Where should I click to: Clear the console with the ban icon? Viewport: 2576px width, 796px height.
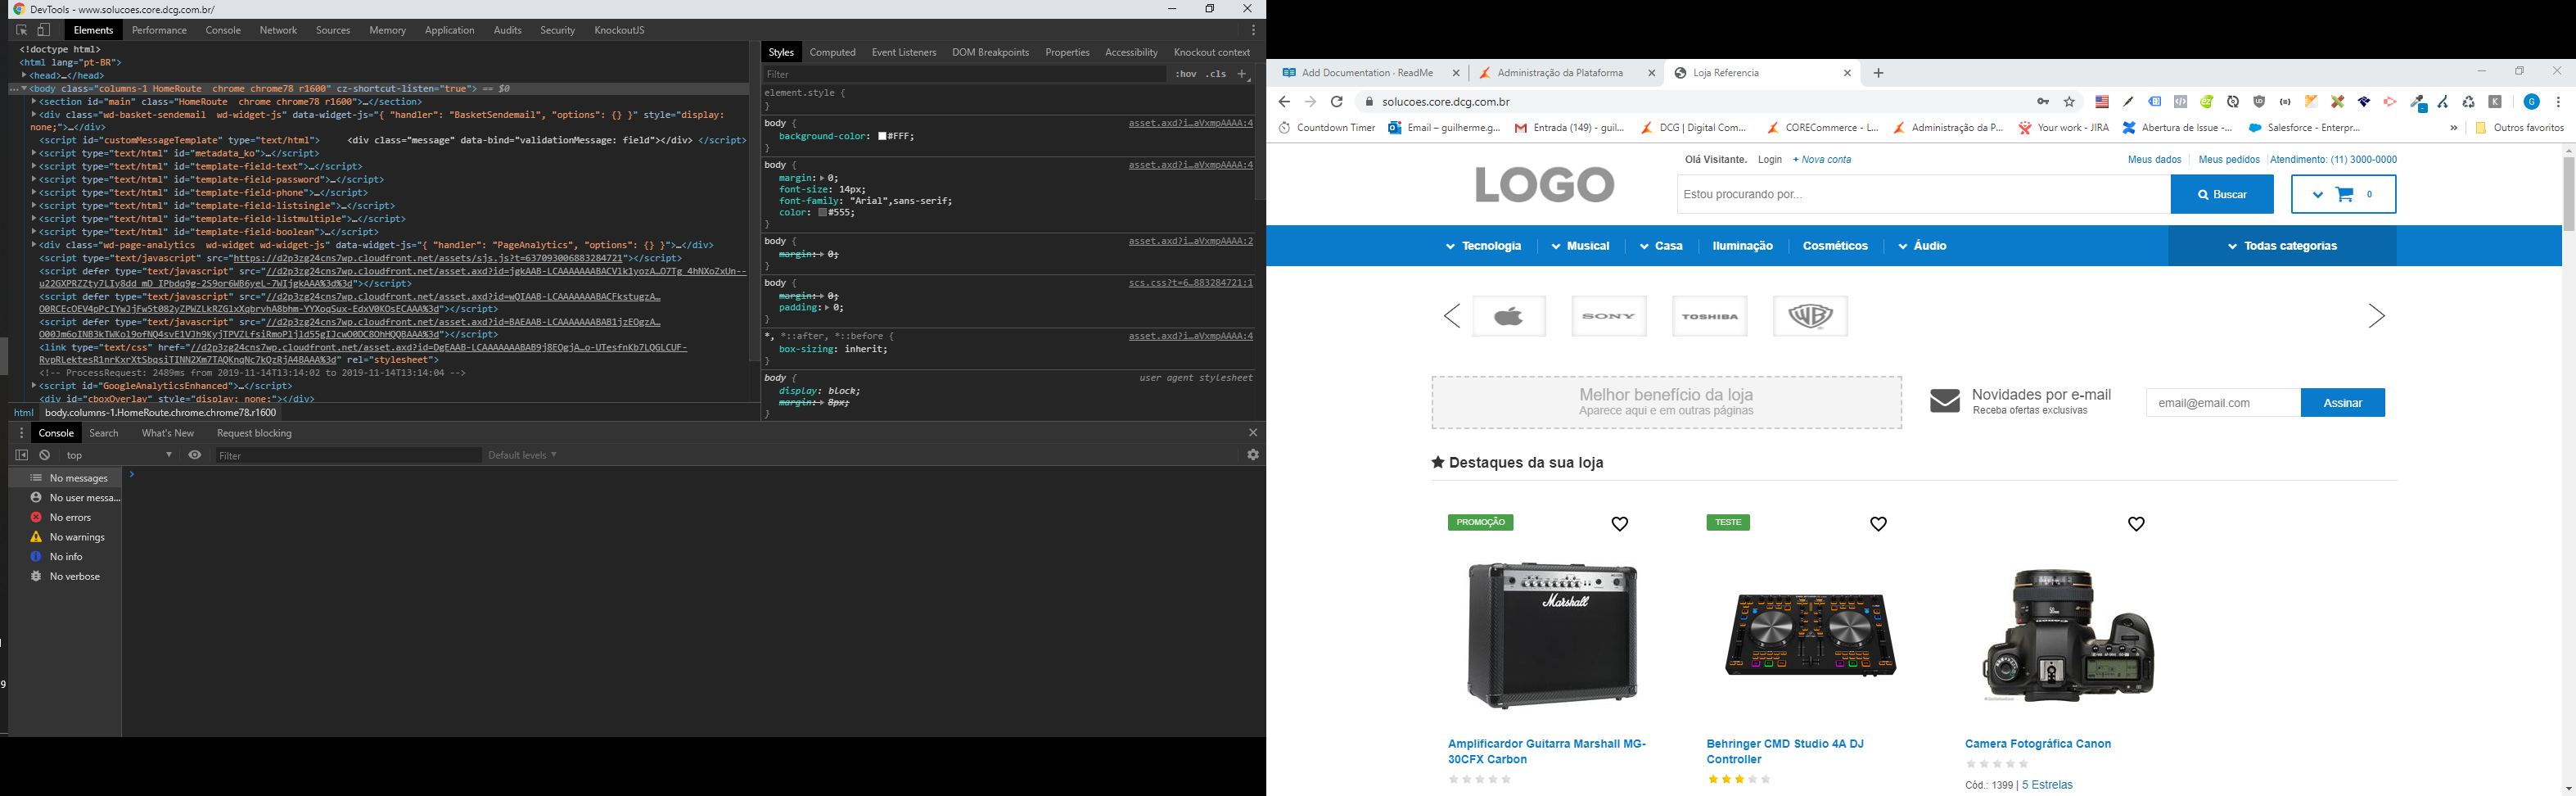click(x=45, y=455)
